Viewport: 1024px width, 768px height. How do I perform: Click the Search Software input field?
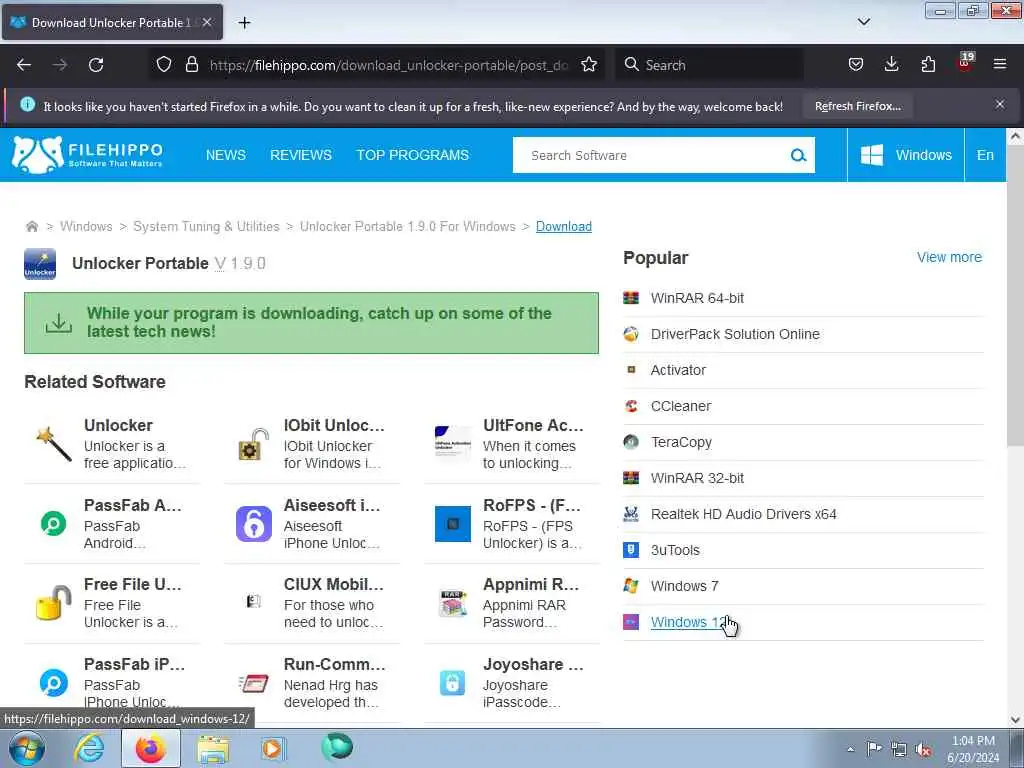pyautogui.click(x=653, y=155)
